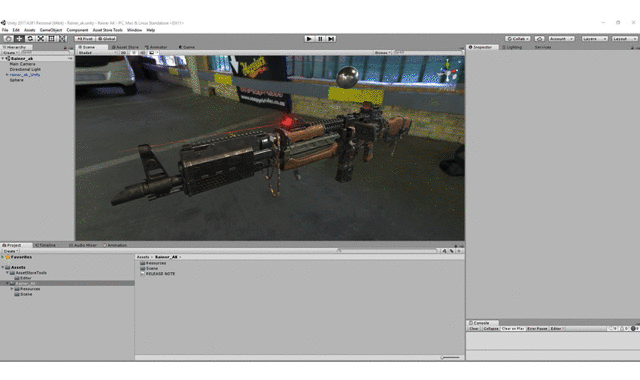Open the Gizmos dropdown
The width and height of the screenshot is (640, 380).
tap(382, 53)
